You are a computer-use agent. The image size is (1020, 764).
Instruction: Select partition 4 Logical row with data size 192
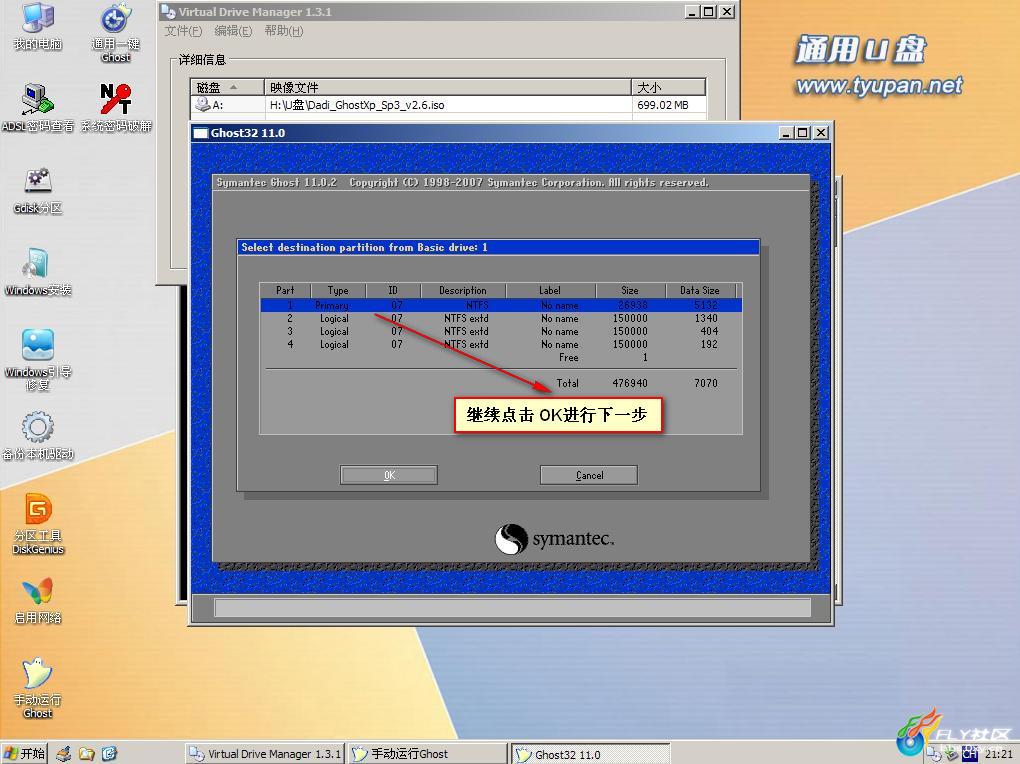[501, 344]
